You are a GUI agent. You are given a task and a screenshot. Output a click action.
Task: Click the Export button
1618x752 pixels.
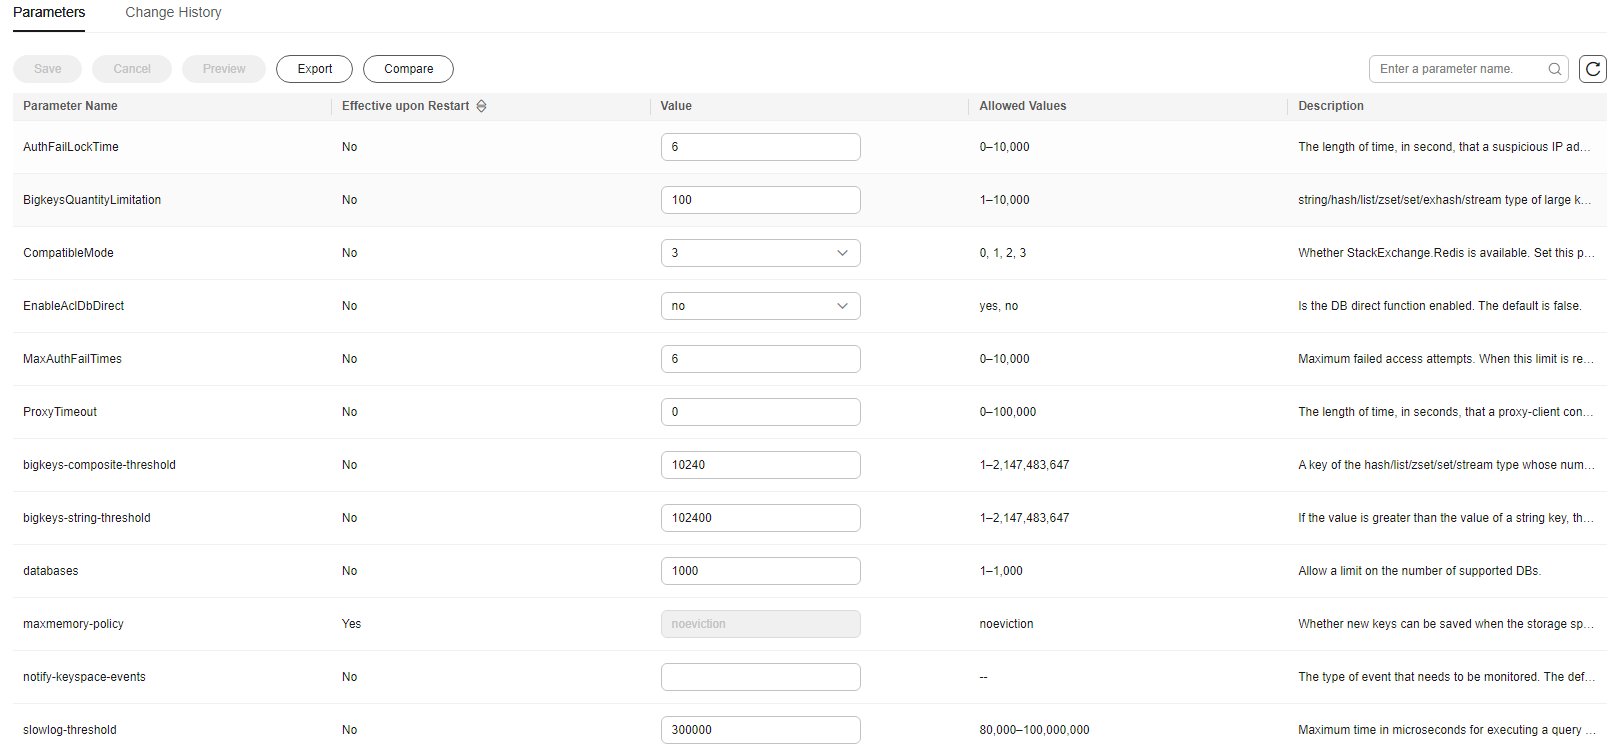click(314, 69)
